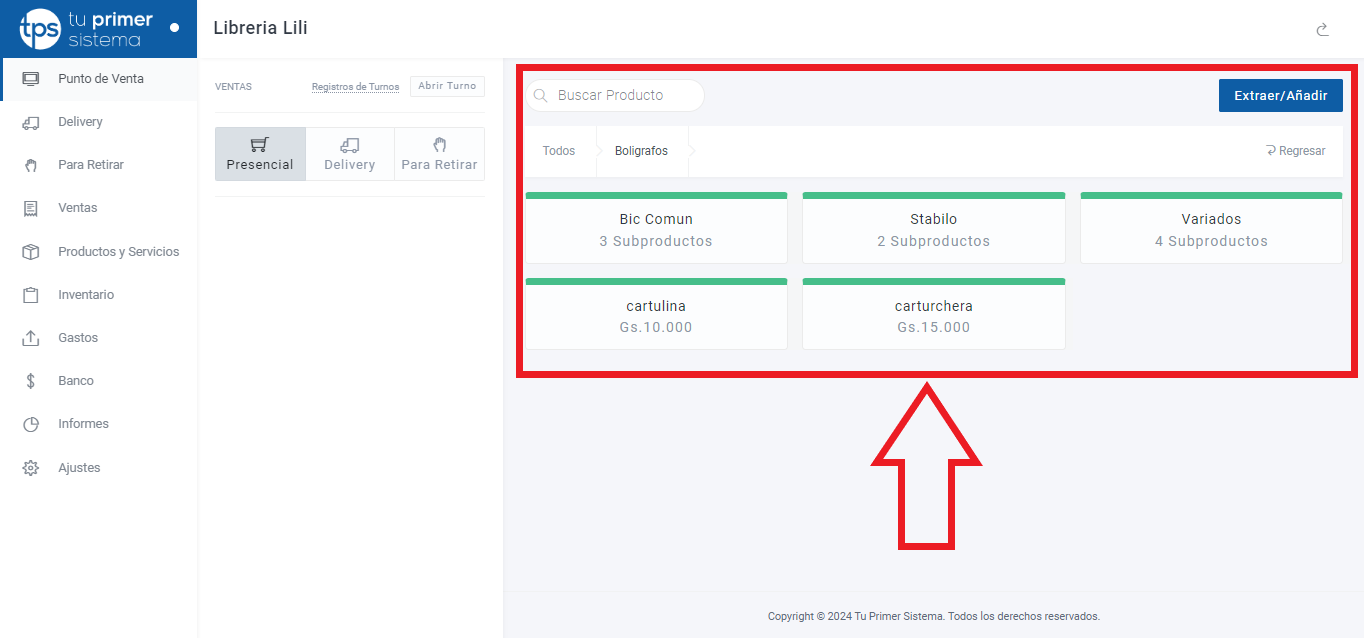The width and height of the screenshot is (1364, 638).
Task: Click the Productos y Servicios box icon
Action: [30, 252]
